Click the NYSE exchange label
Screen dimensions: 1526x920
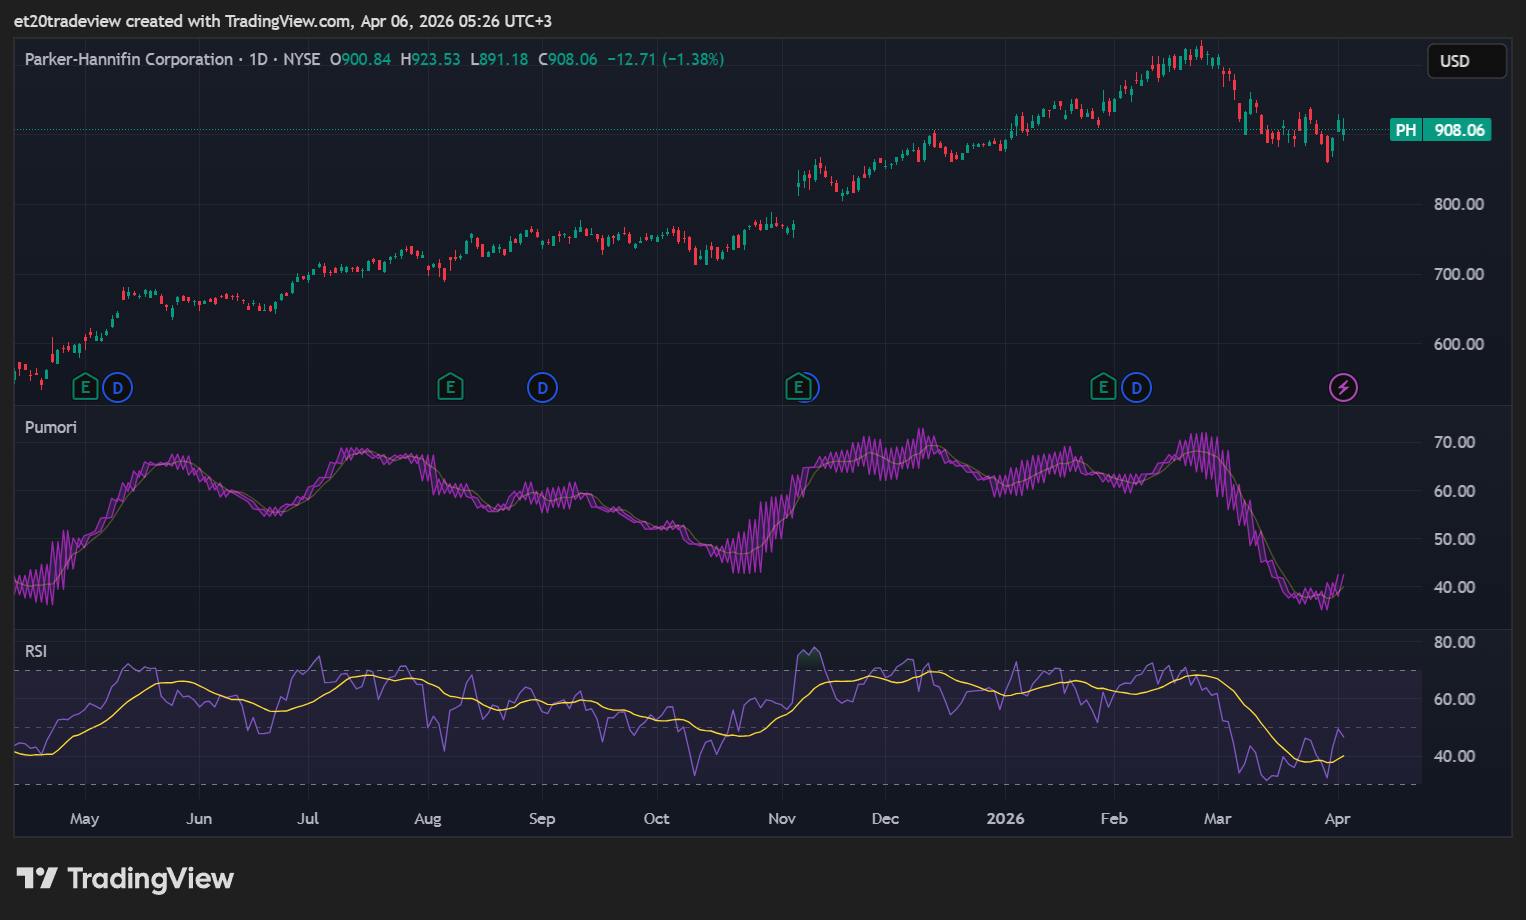301,59
